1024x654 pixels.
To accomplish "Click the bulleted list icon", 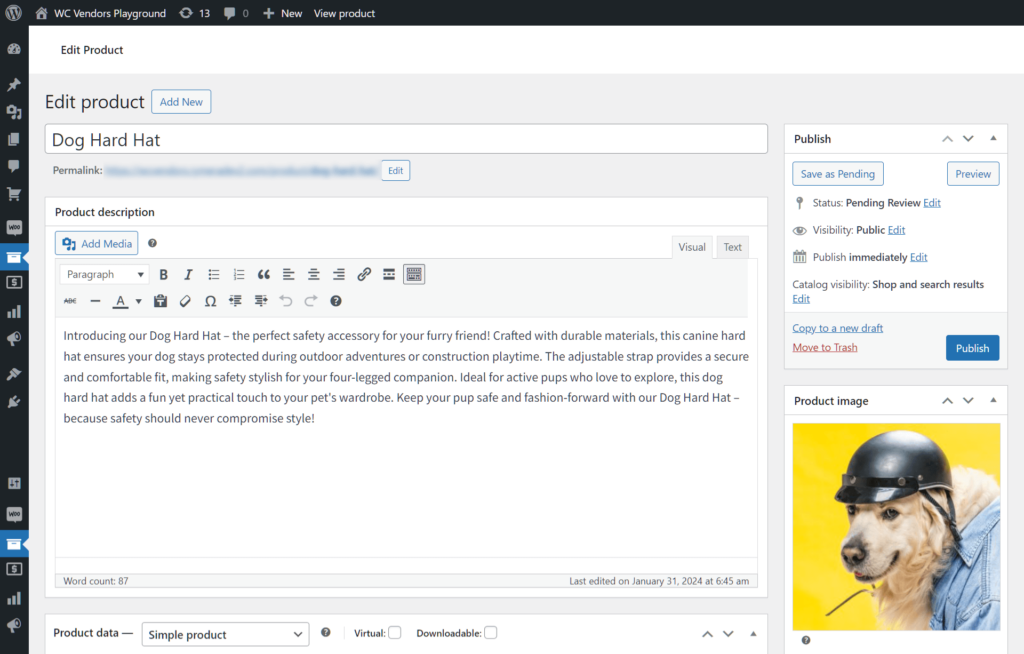I will [213, 274].
